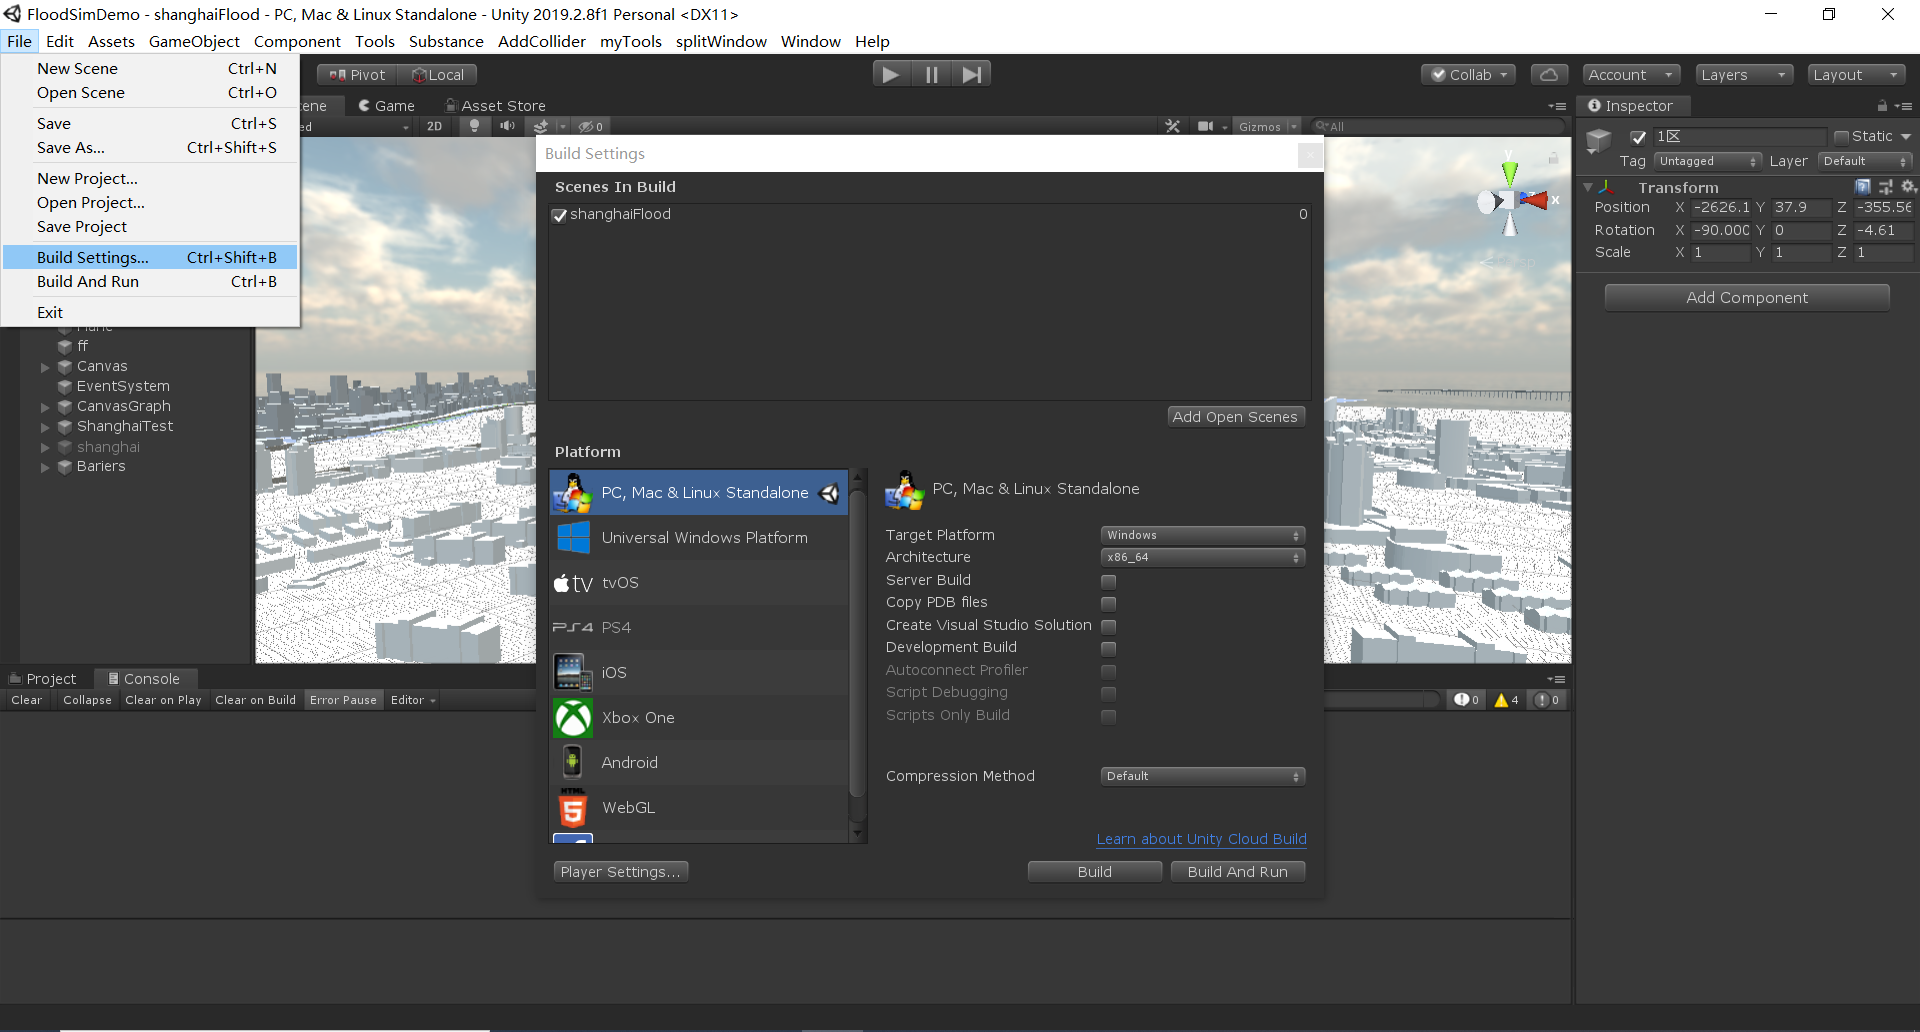Image resolution: width=1920 pixels, height=1032 pixels.
Task: Open the Target Platform dropdown
Action: pos(1203,535)
